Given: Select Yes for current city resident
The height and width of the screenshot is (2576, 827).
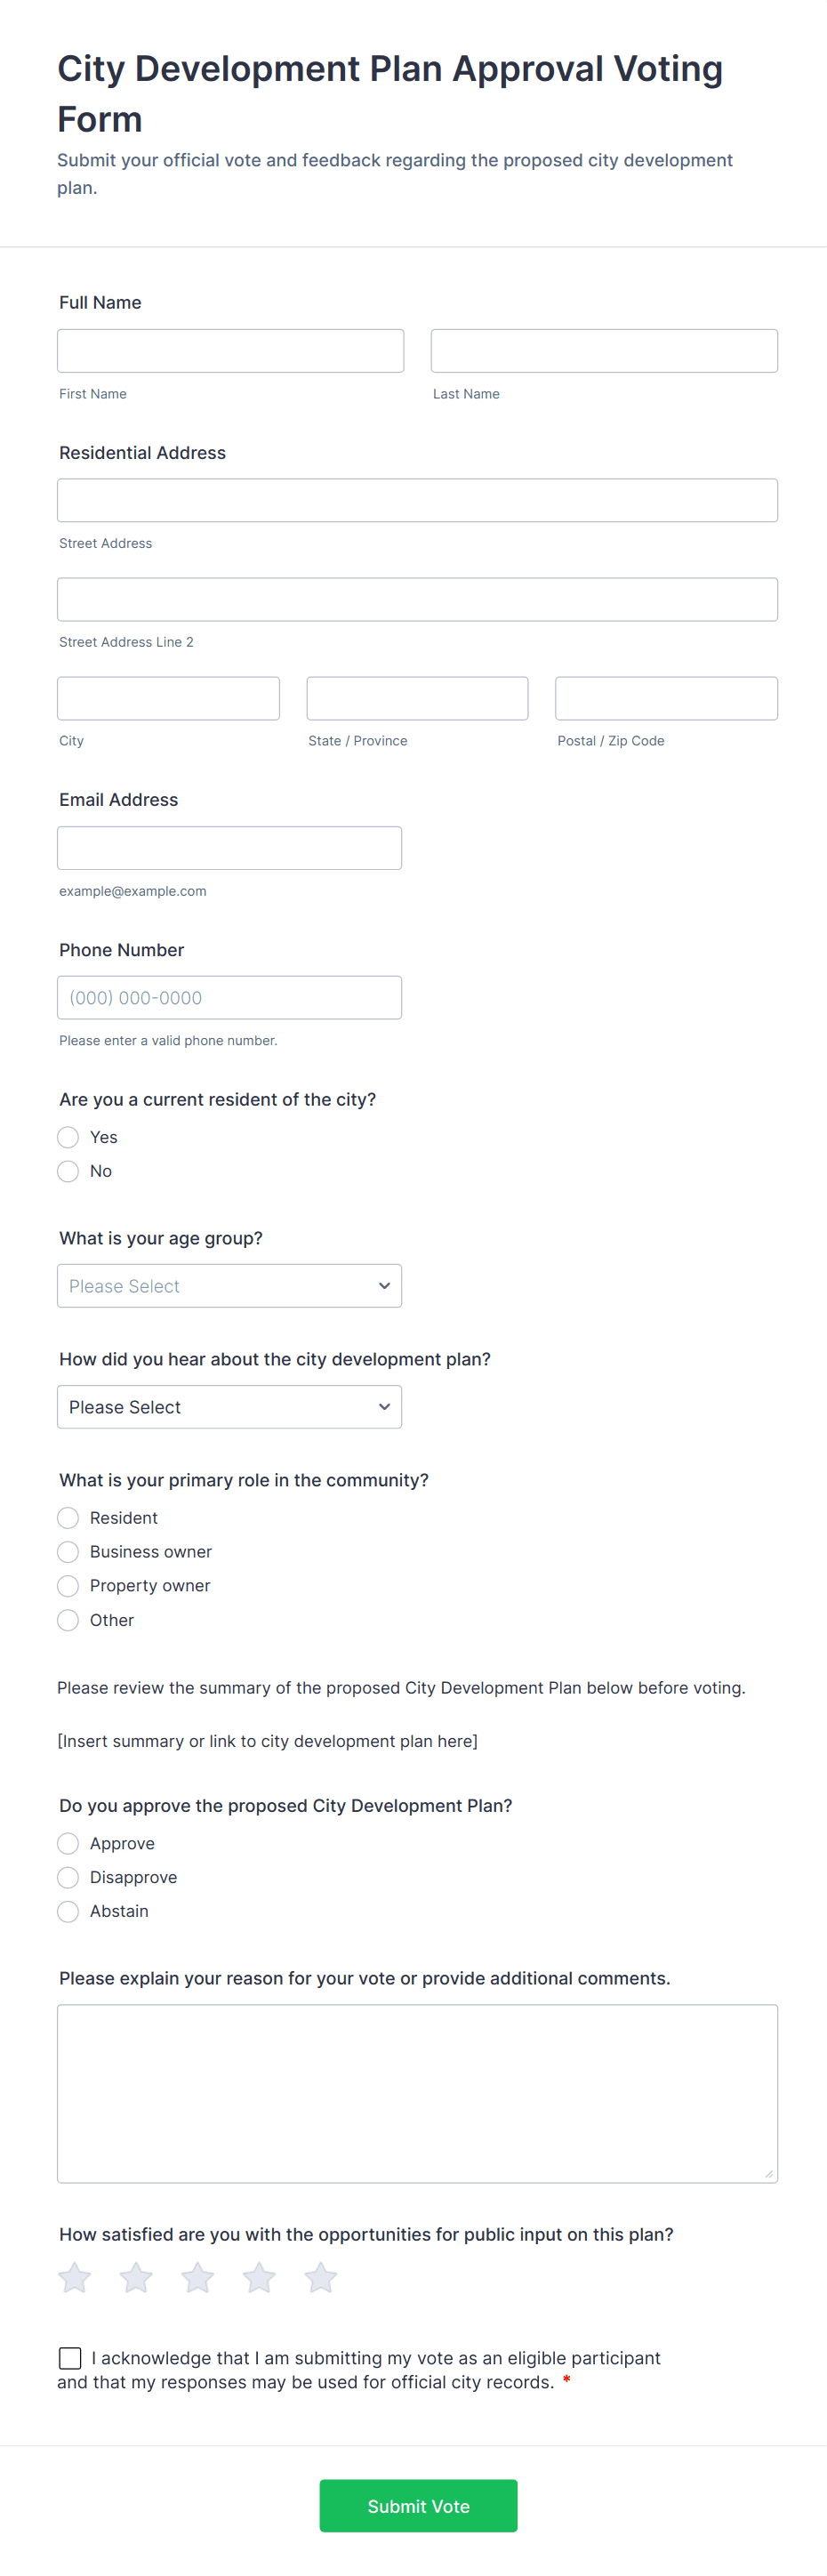Looking at the screenshot, I should (x=68, y=1137).
